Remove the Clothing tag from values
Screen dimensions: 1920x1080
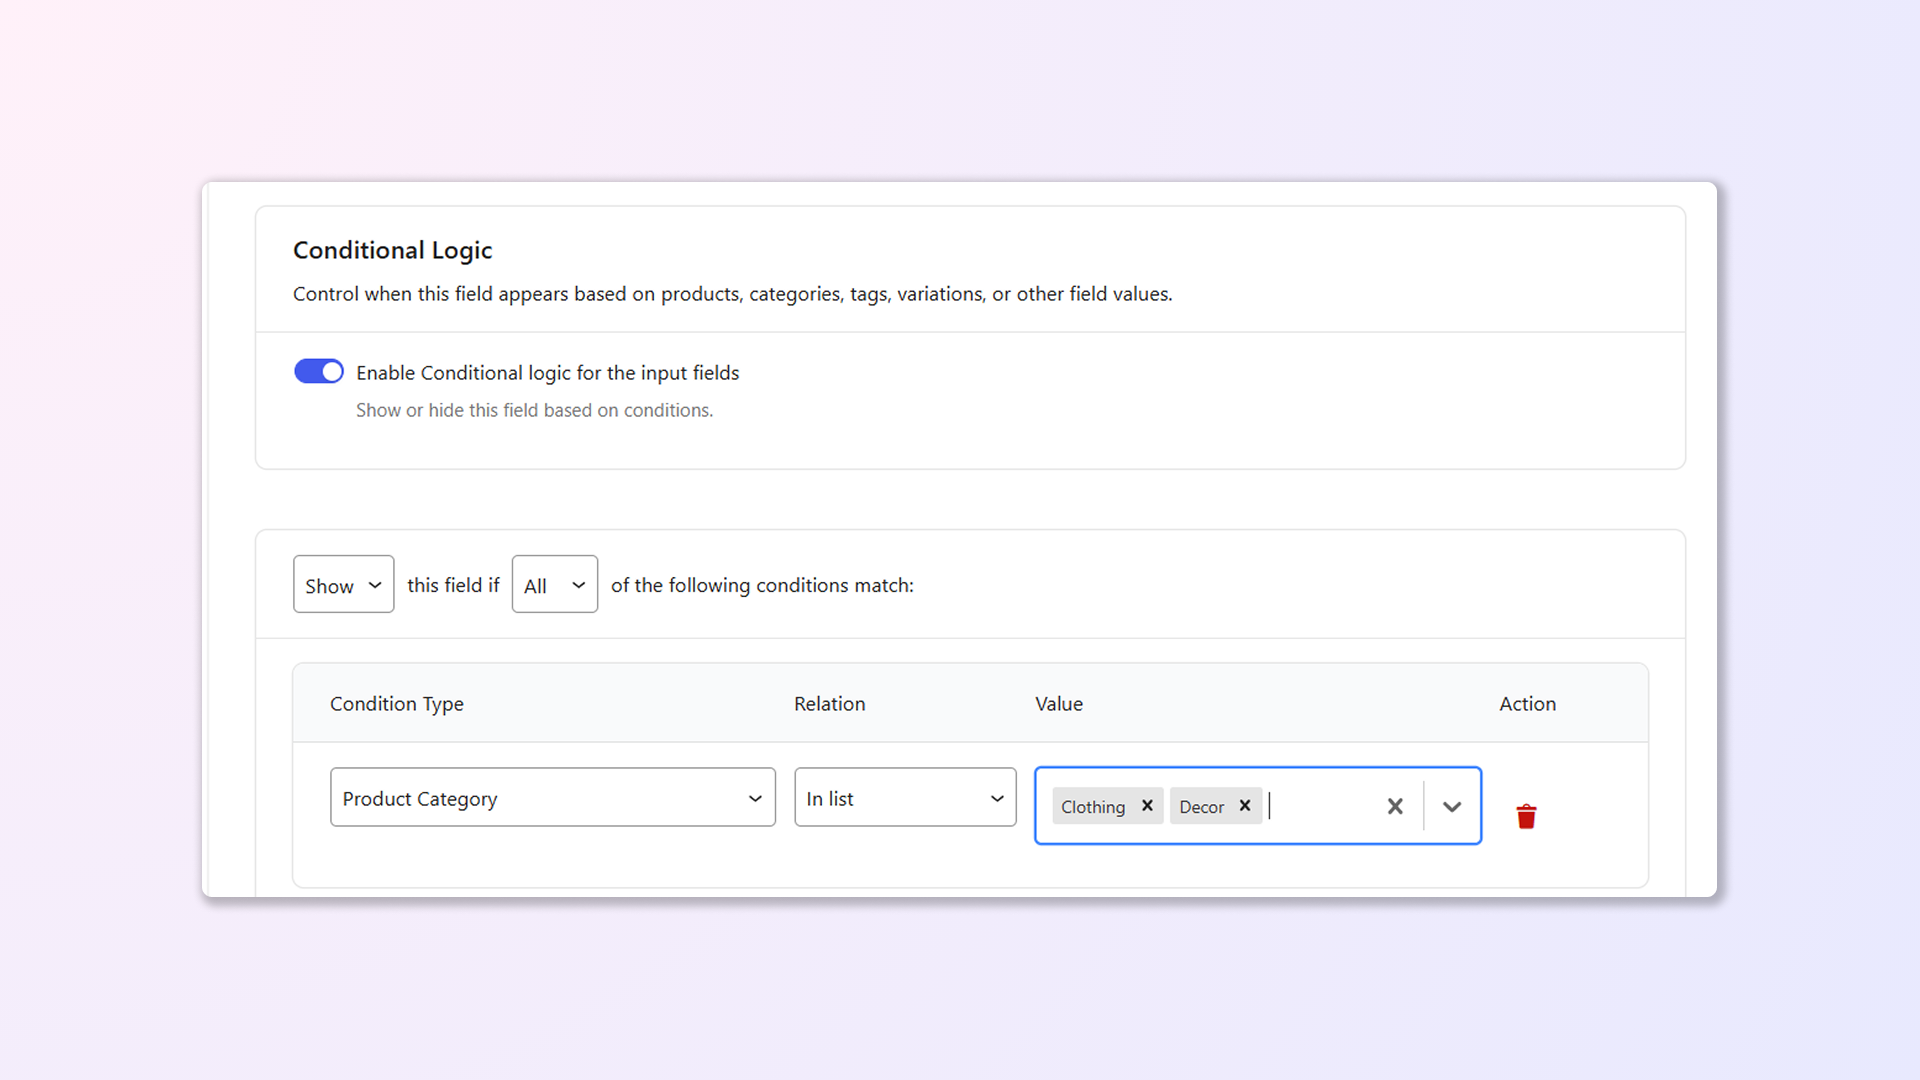tap(1147, 805)
